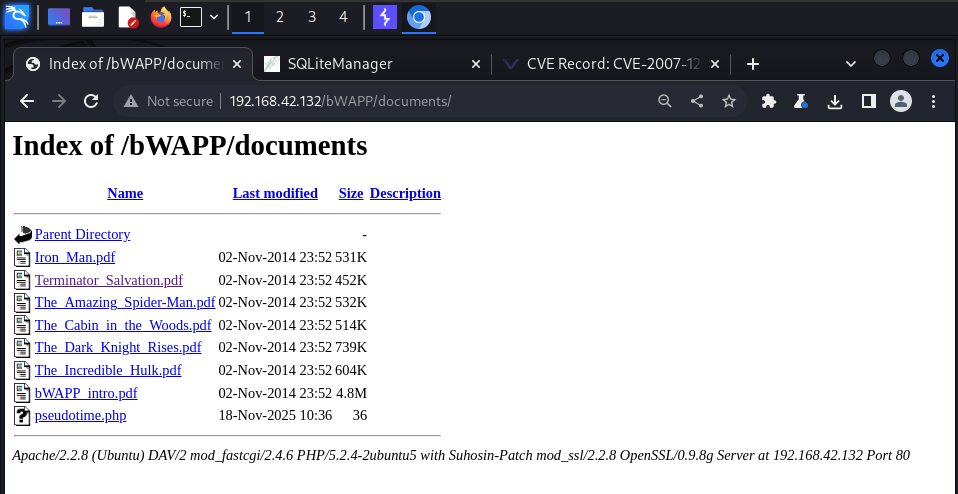This screenshot has width=958, height=494.
Task: Go back to the previous page
Action: point(27,101)
